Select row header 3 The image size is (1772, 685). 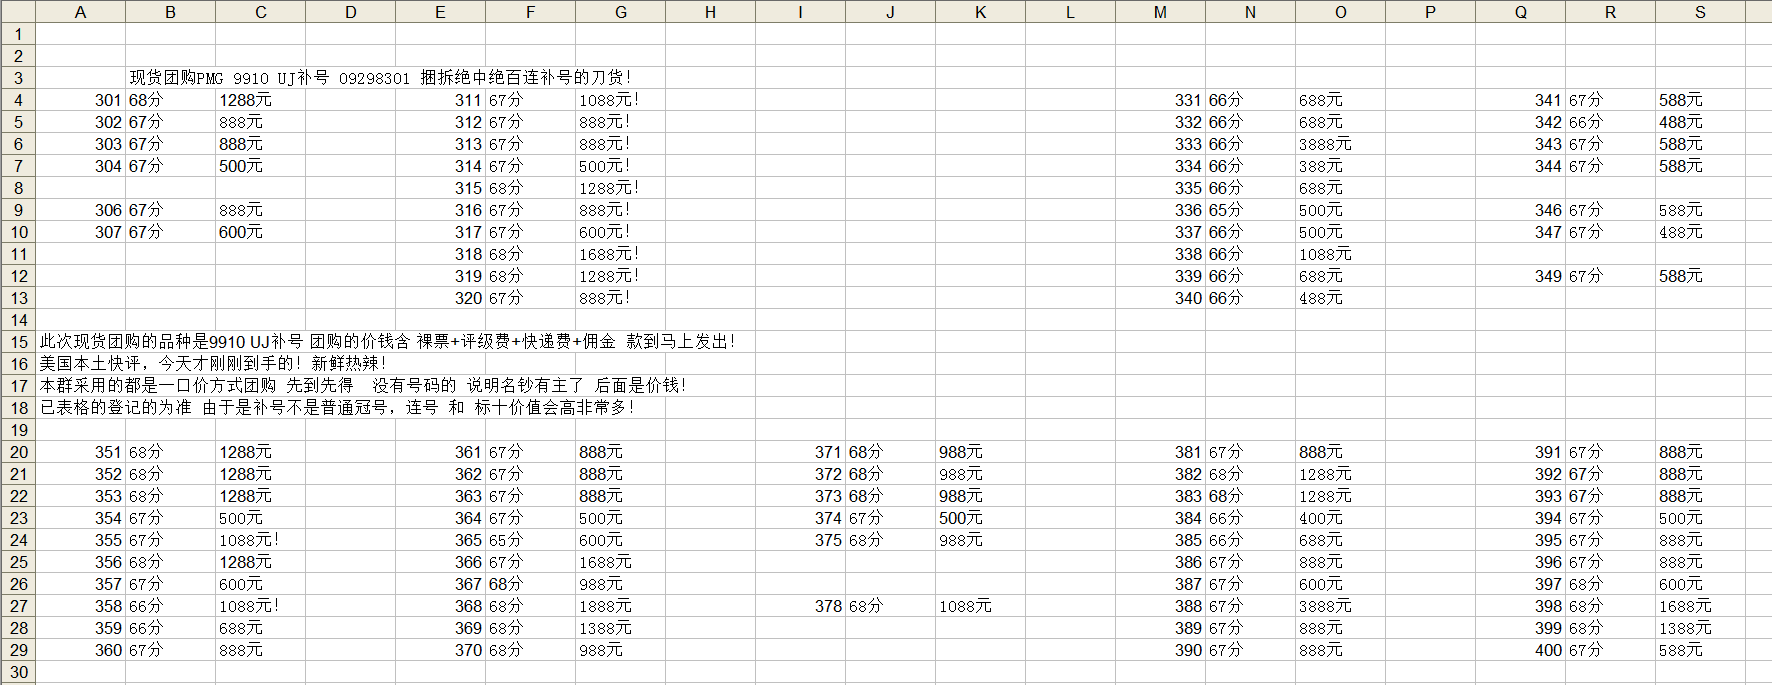(18, 78)
